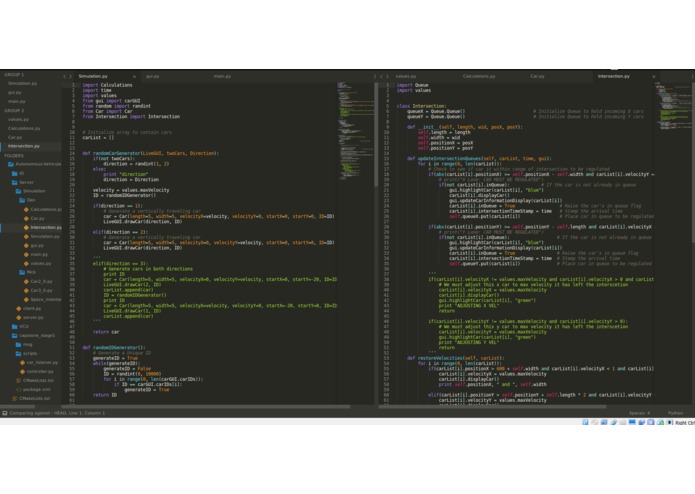The width and height of the screenshot is (695, 494).
Task: Click Calculations.py file icon in Dan folder
Action: [x=26, y=209]
